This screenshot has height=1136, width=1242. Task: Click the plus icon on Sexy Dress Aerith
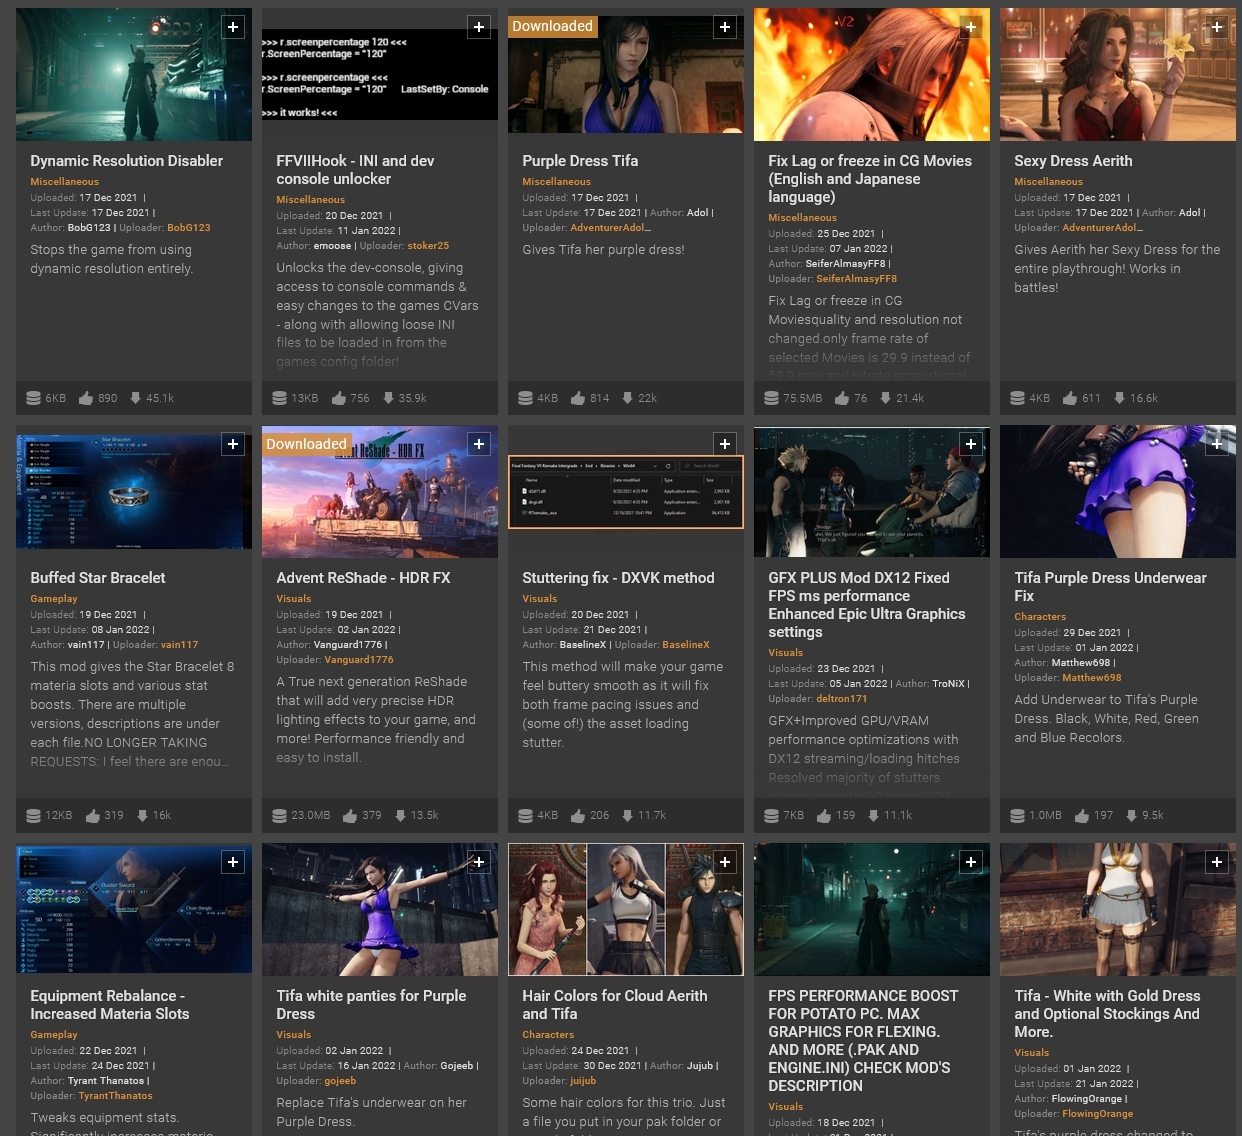1217,27
